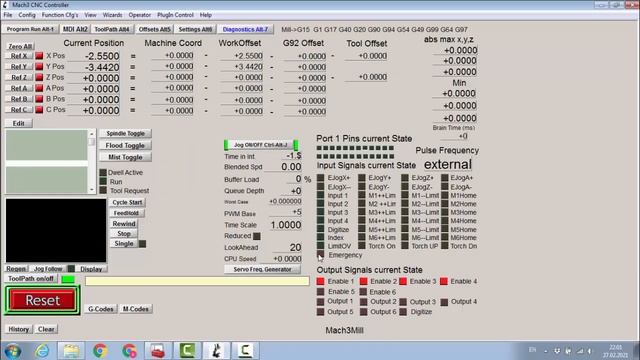The width and height of the screenshot is (640, 360).
Task: Click the black toolpath display area
Action: 56,231
